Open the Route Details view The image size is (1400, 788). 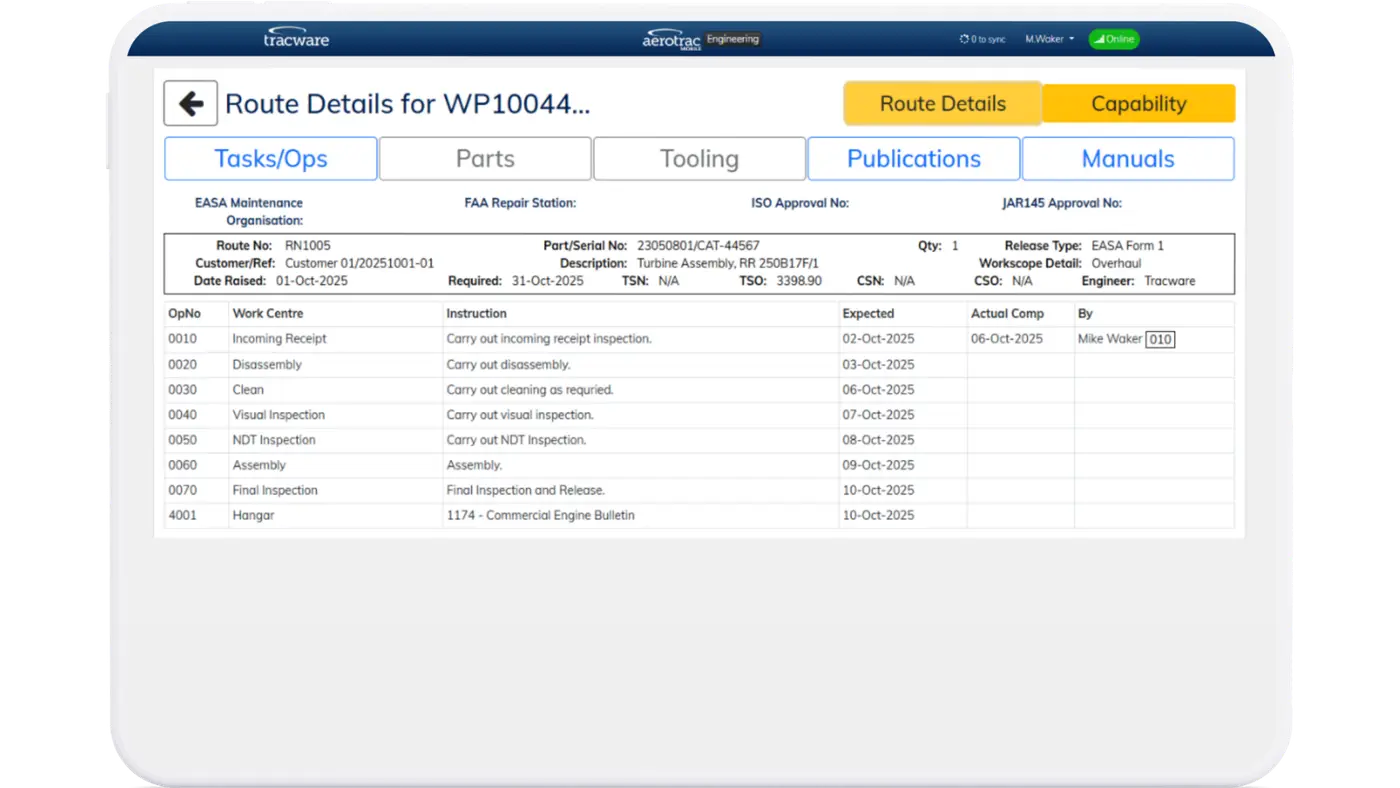[x=943, y=103]
